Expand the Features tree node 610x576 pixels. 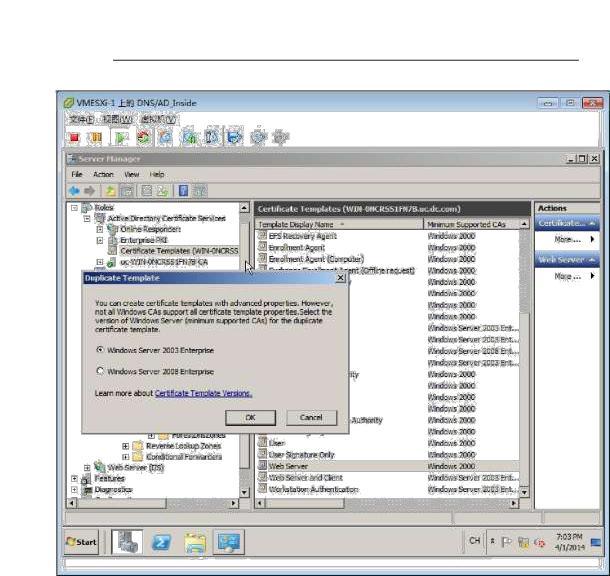[74, 478]
